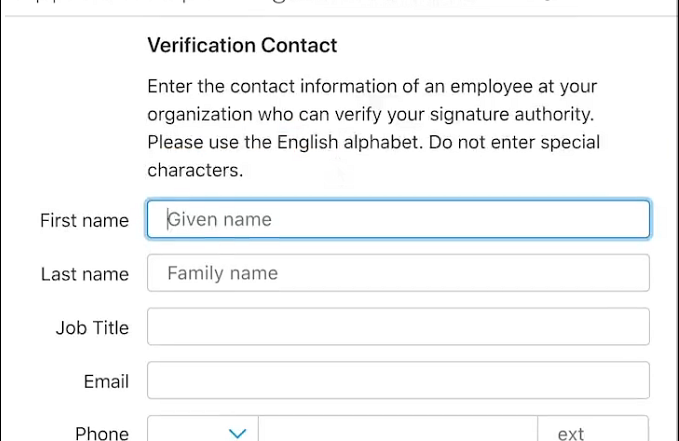Focus the Last name Family name field

pos(398,273)
